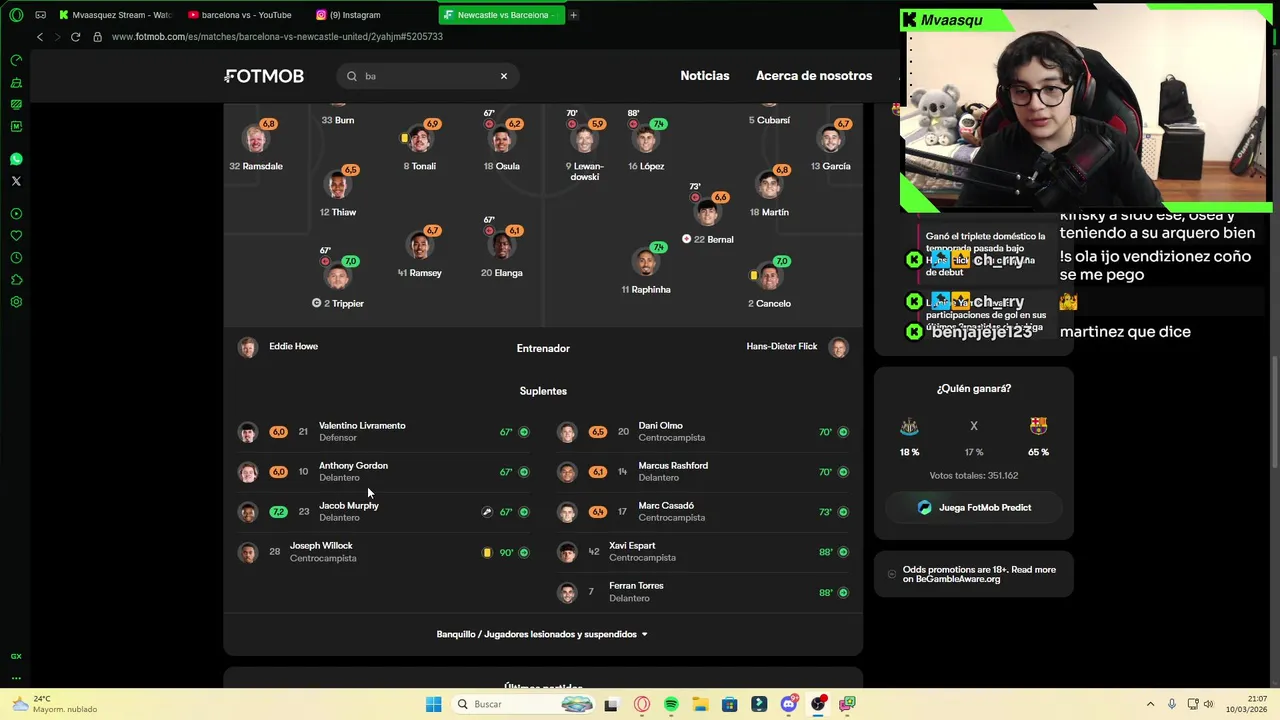Open browser settings gear in sidebar
1280x720 pixels.
click(x=16, y=302)
